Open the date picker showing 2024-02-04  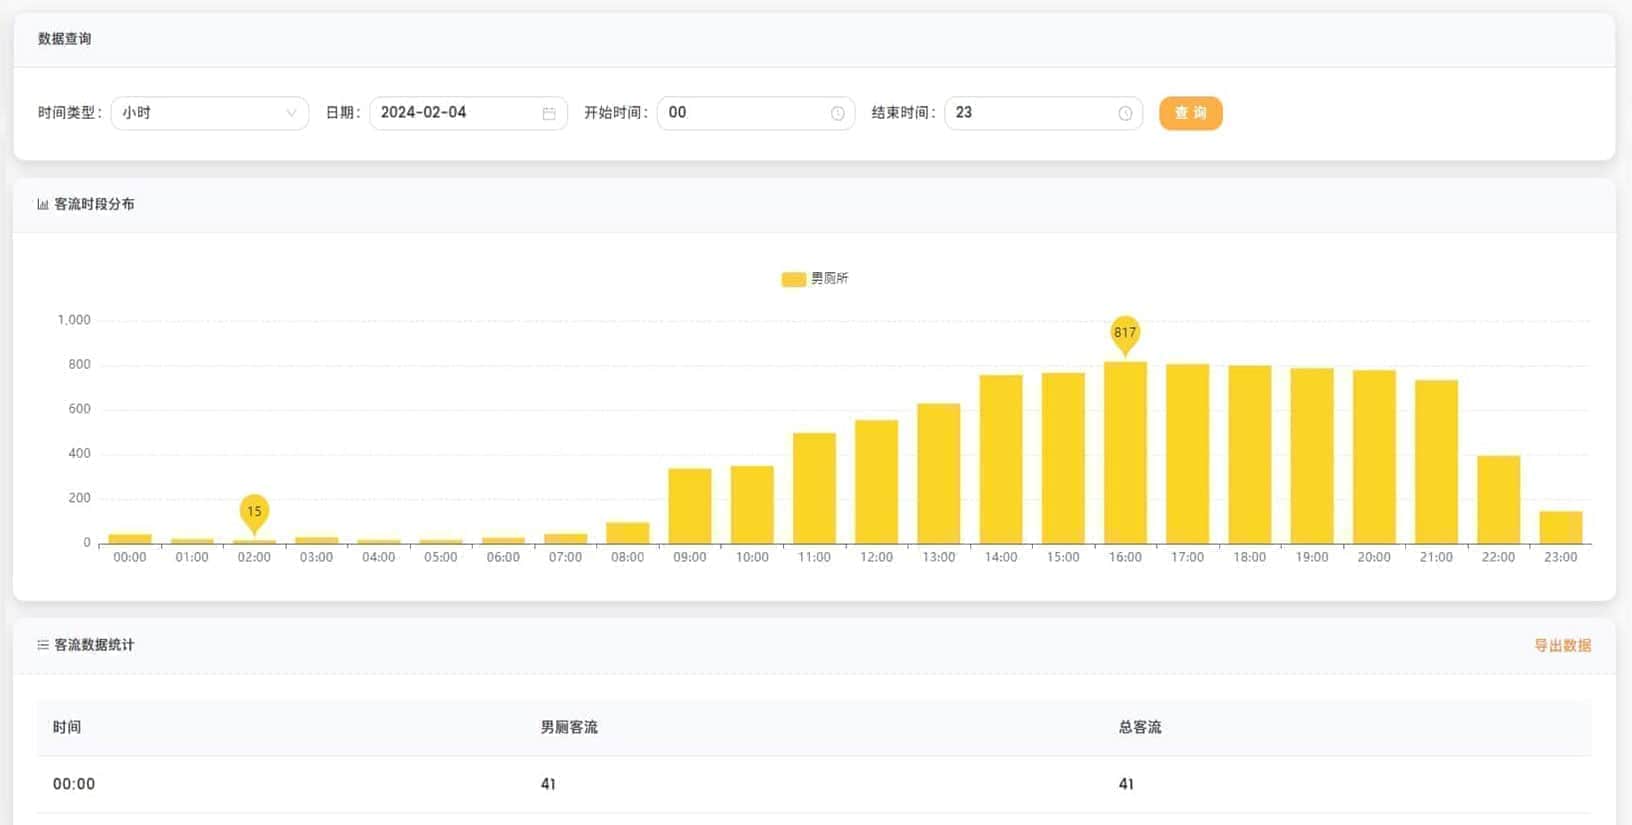click(455, 113)
